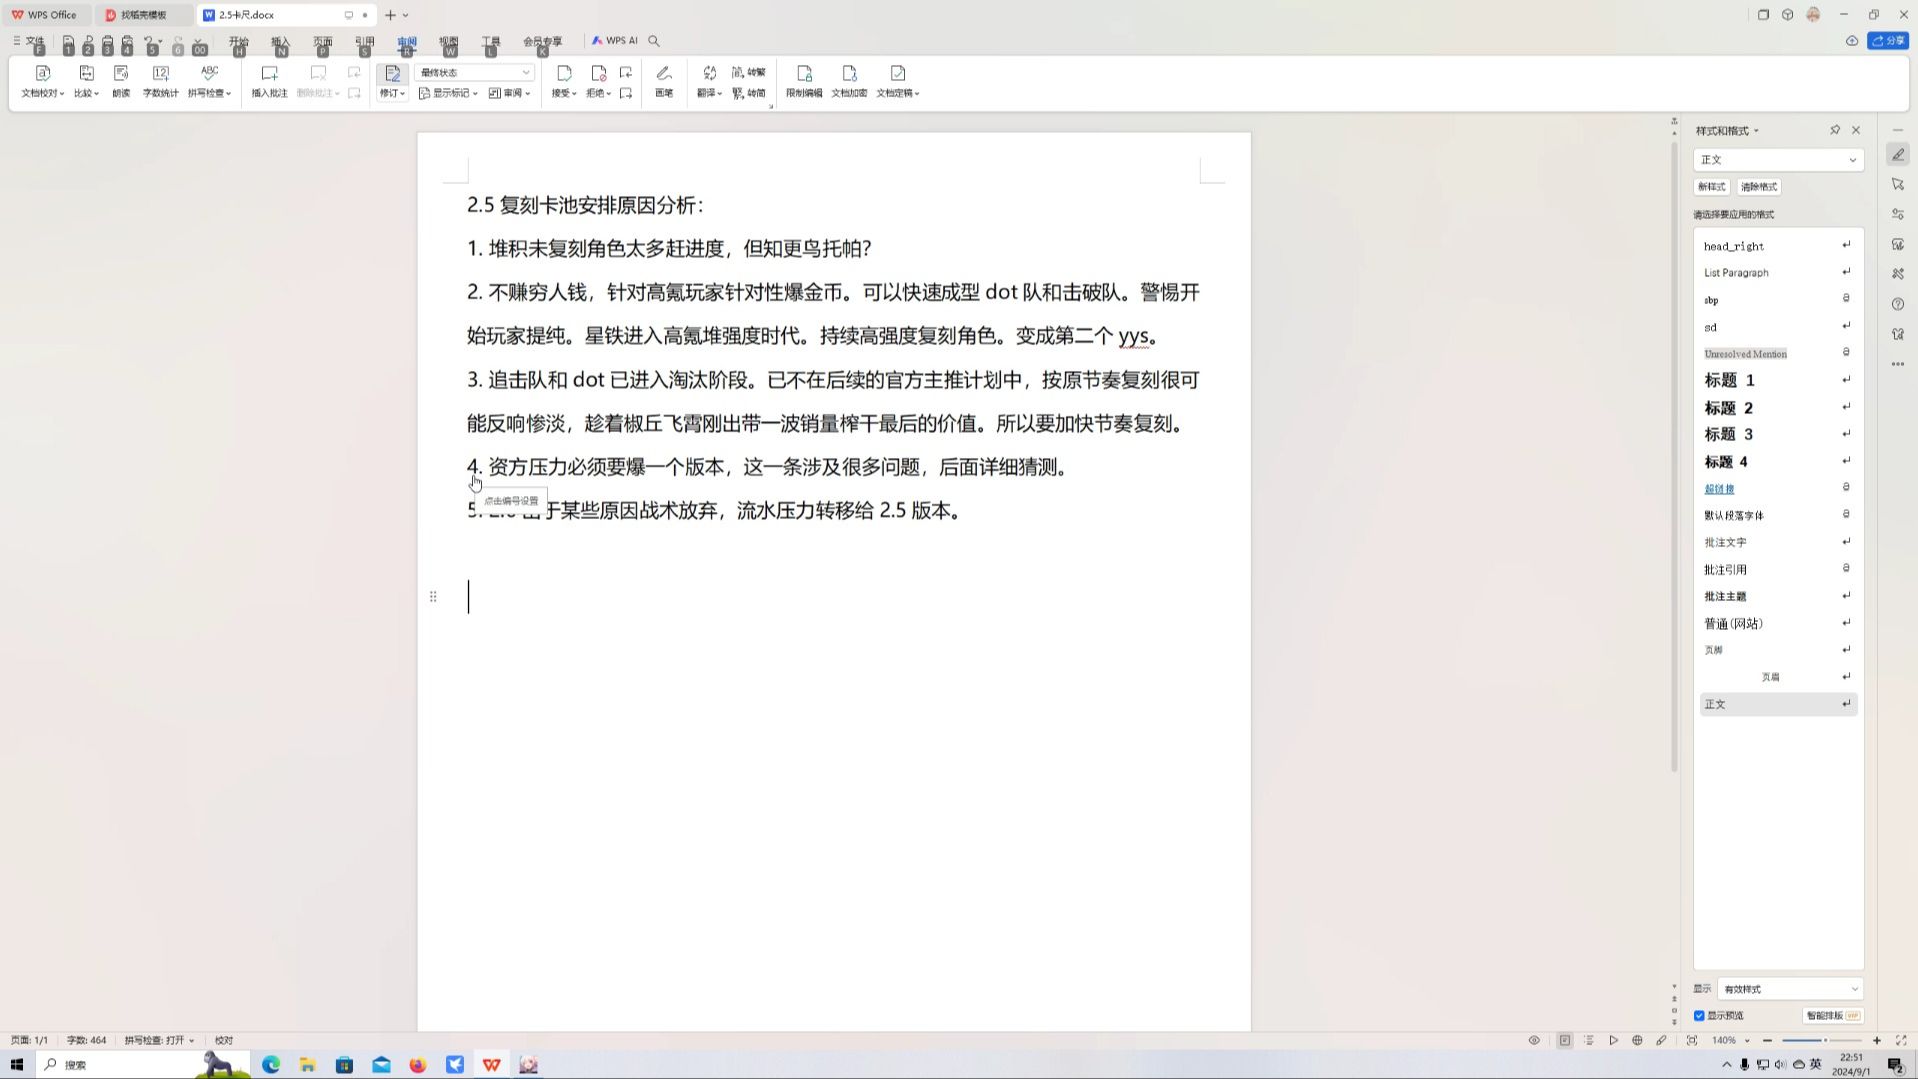Start the 朗读 read-aloud tool
This screenshot has height=1079, width=1918.
121,81
